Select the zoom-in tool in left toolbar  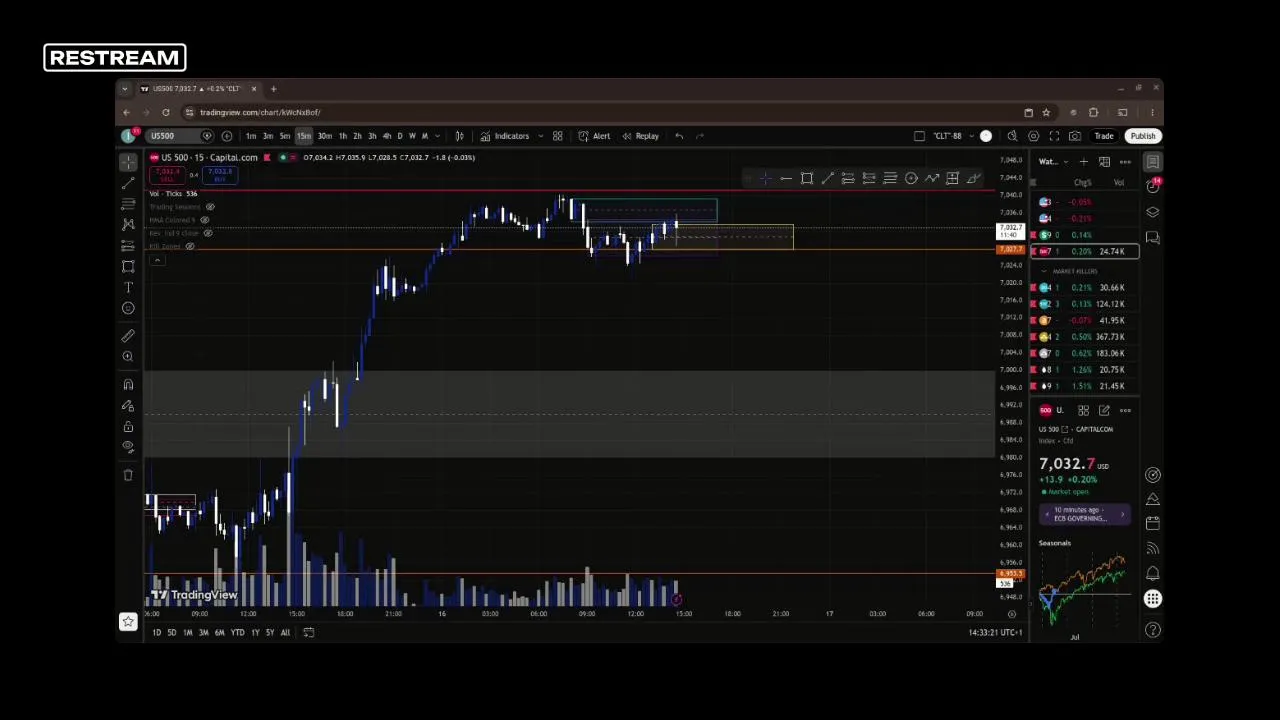pos(128,357)
